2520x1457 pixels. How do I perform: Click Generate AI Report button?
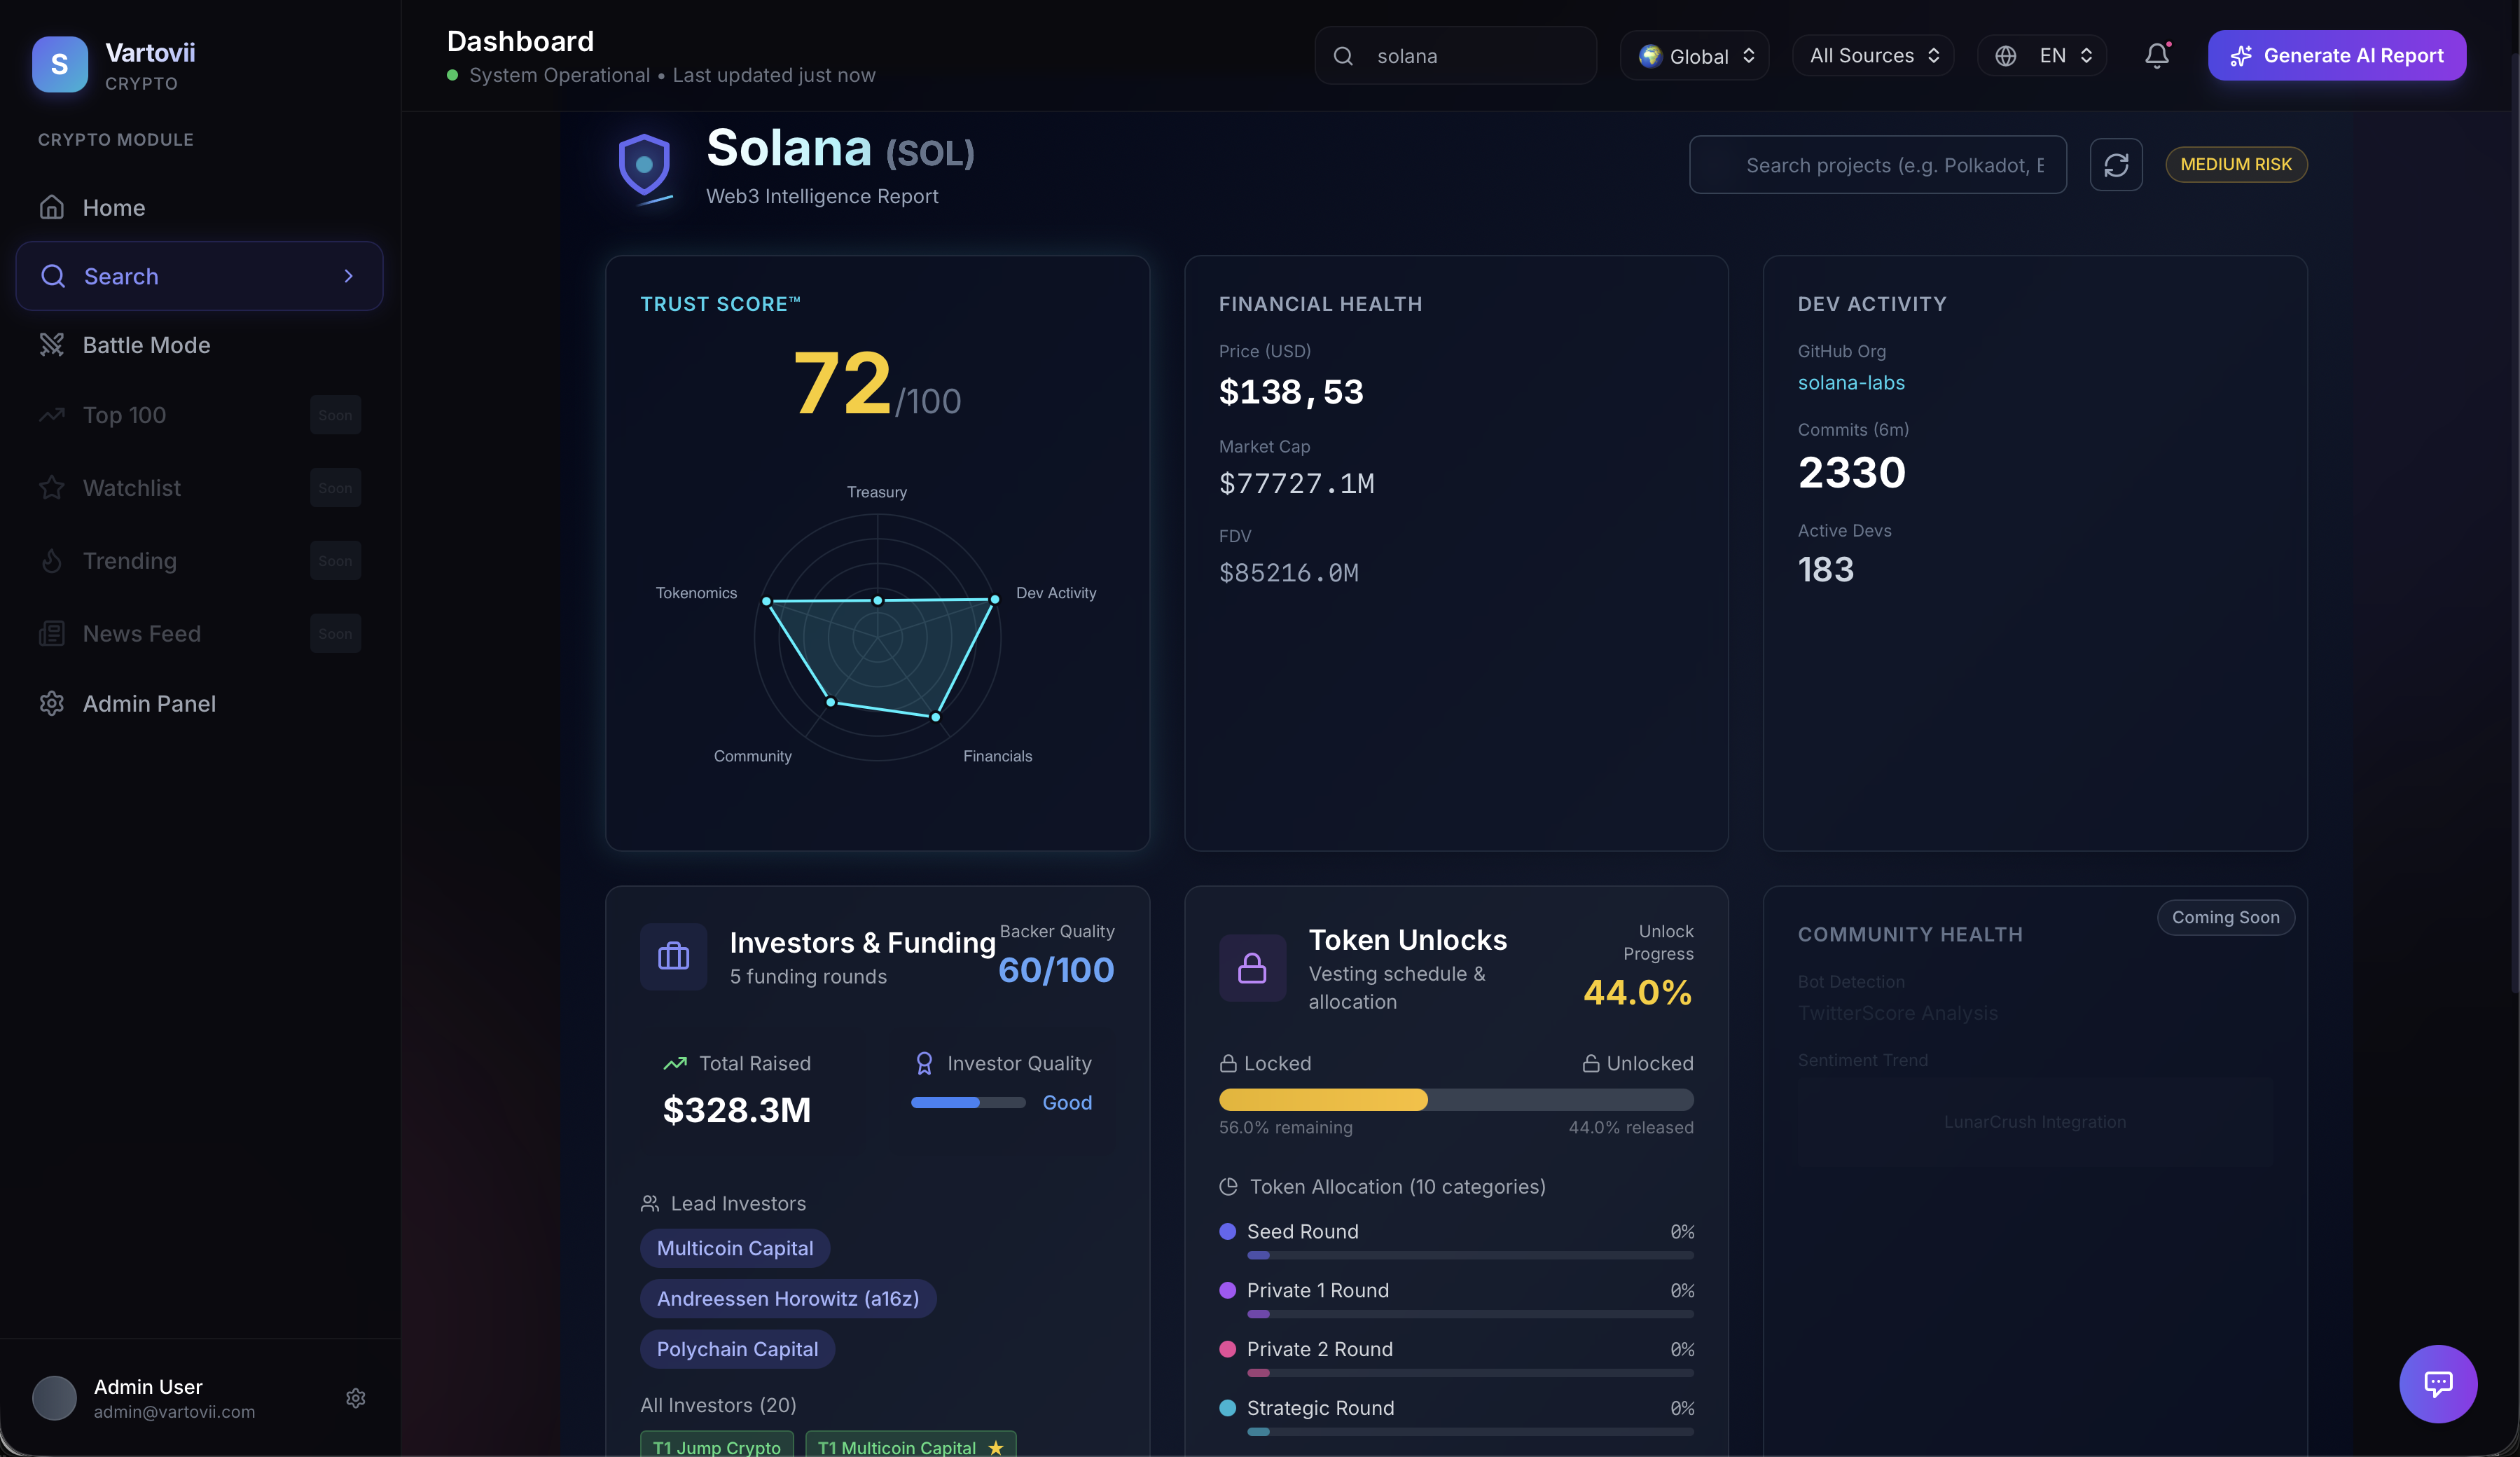coord(2336,56)
